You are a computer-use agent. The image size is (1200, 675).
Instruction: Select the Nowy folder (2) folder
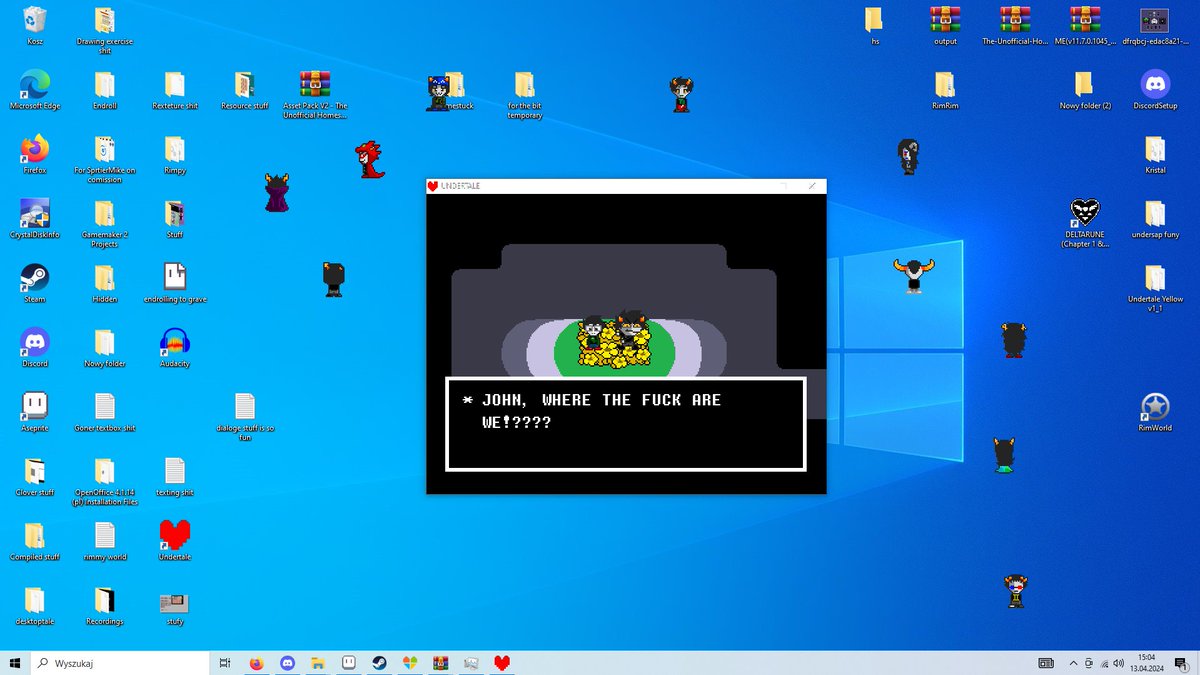1085,90
